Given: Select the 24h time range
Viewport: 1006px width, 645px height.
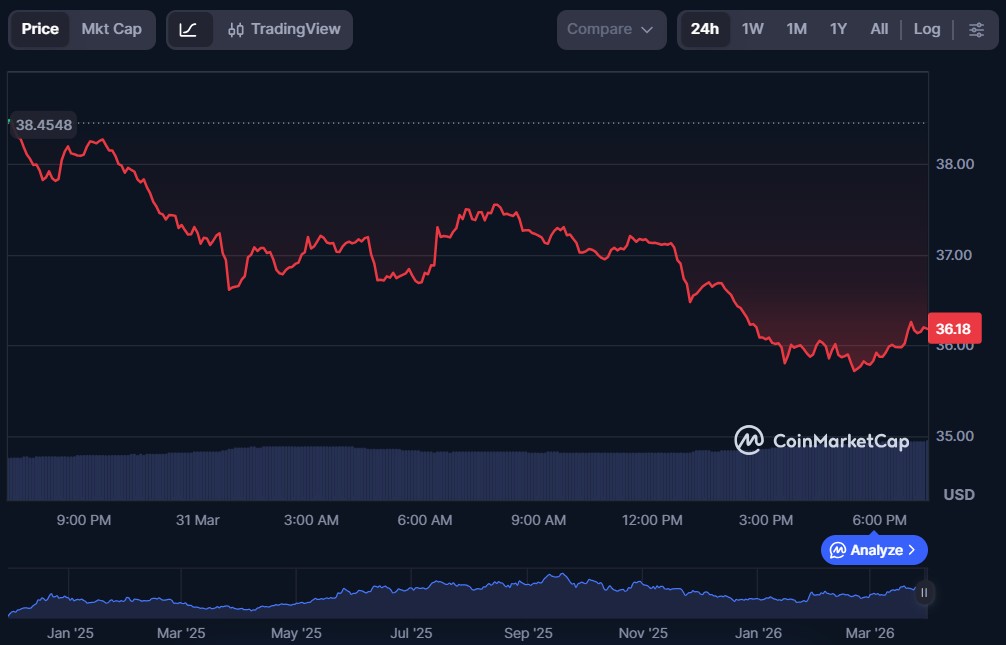Looking at the screenshot, I should coord(705,30).
